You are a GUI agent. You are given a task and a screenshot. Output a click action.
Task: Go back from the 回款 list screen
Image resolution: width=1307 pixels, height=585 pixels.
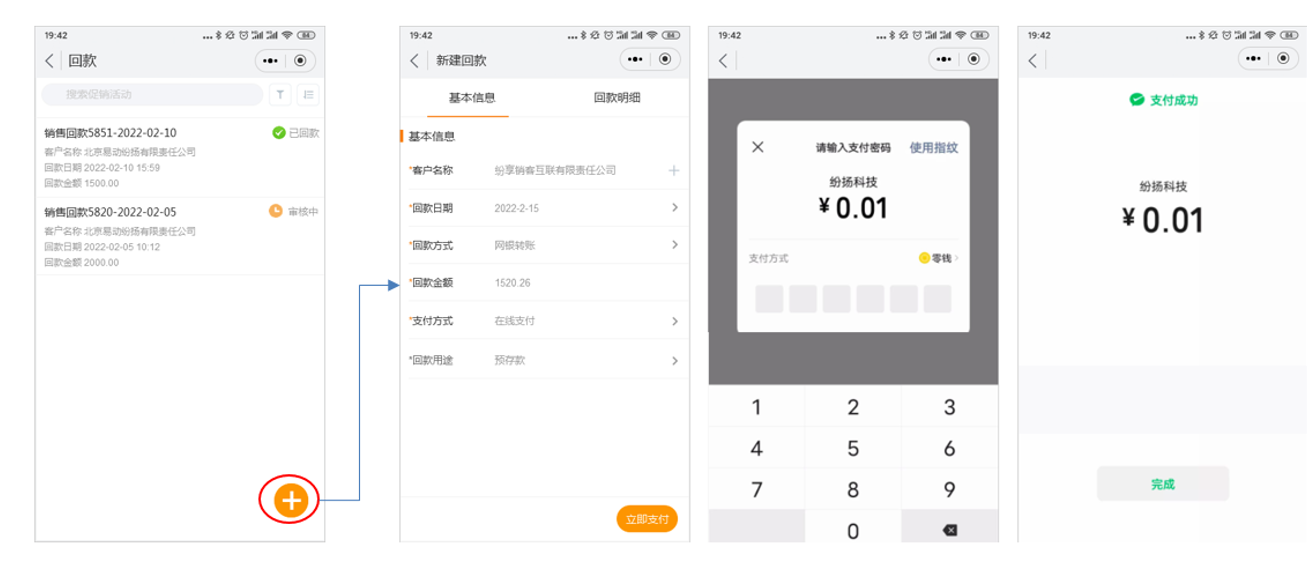[49, 61]
